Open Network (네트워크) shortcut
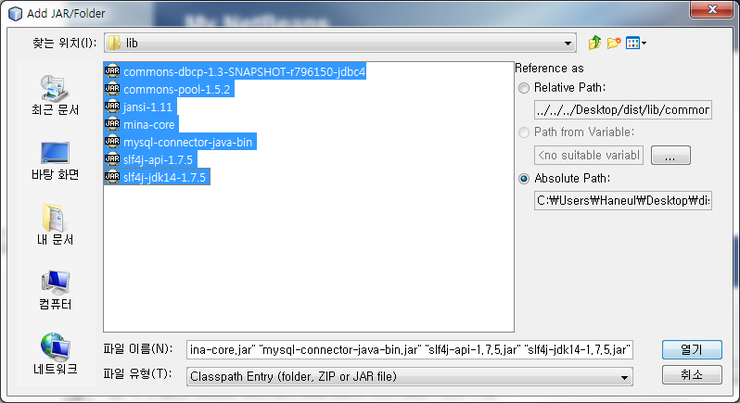 (x=55, y=354)
